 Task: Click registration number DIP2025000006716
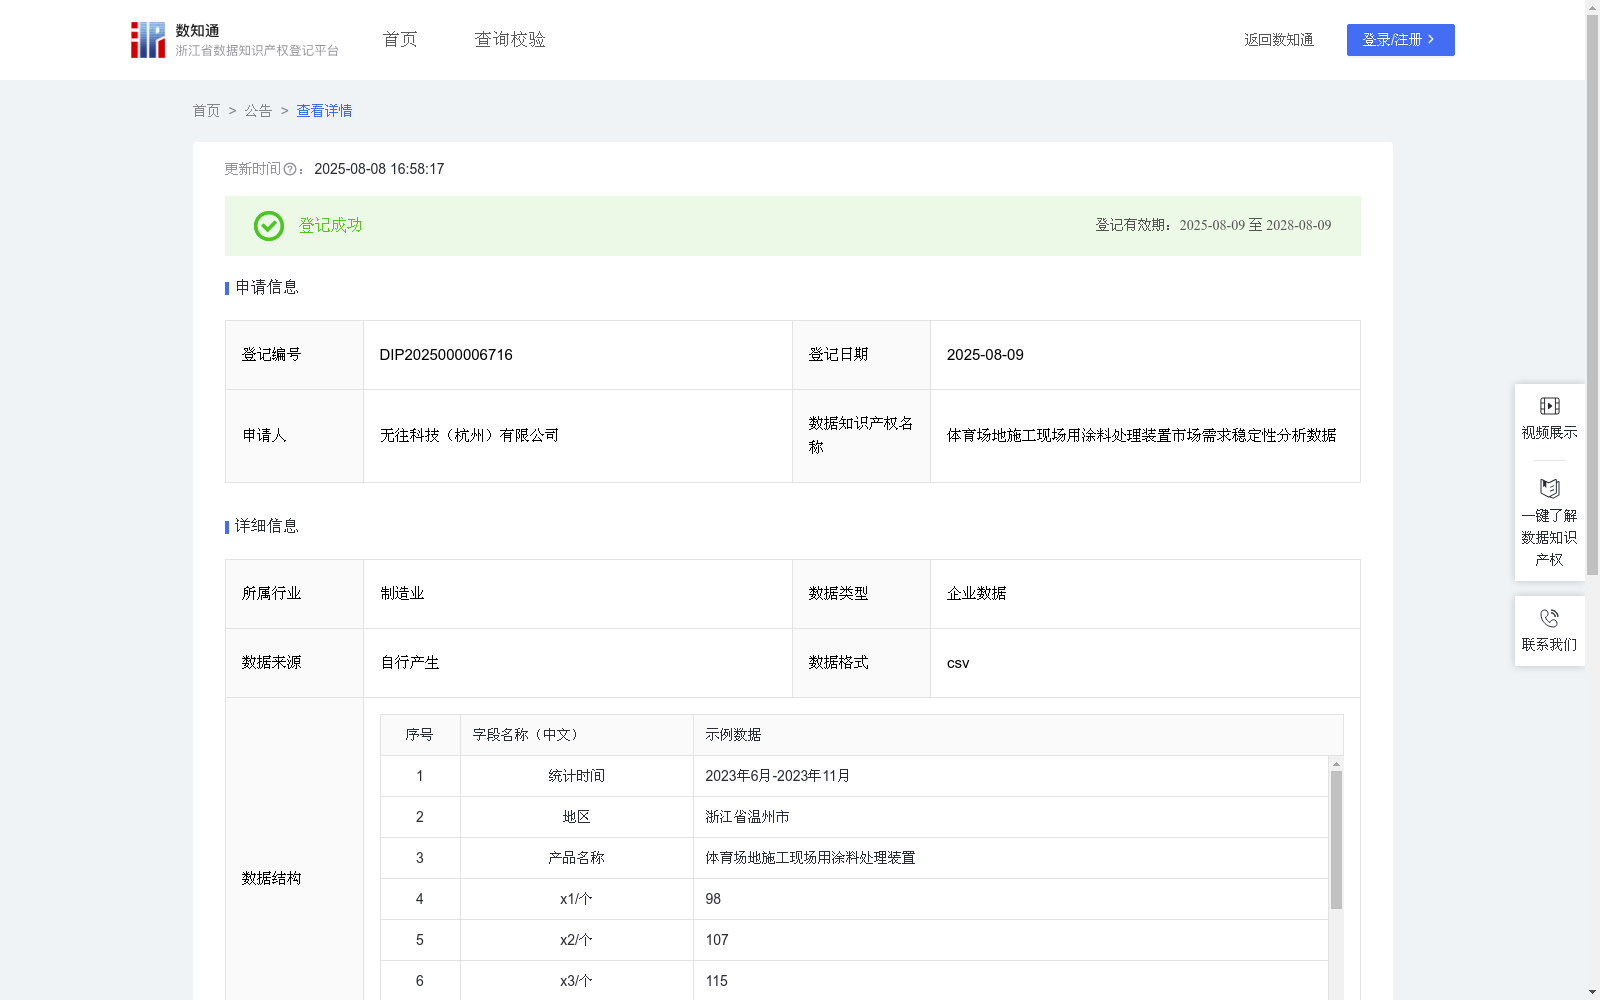(446, 355)
